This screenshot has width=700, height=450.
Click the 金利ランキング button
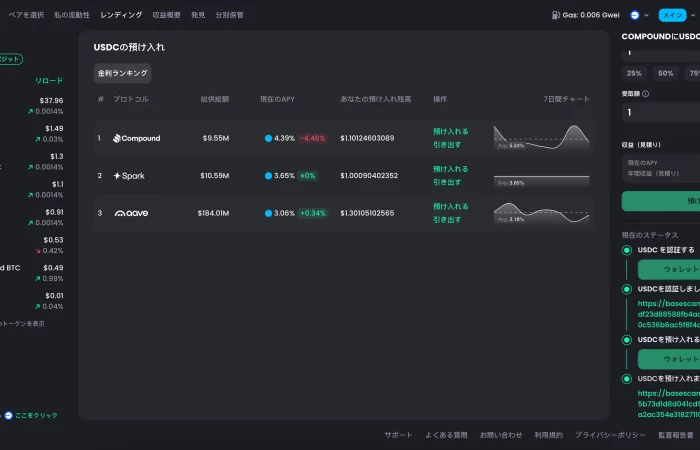click(122, 73)
